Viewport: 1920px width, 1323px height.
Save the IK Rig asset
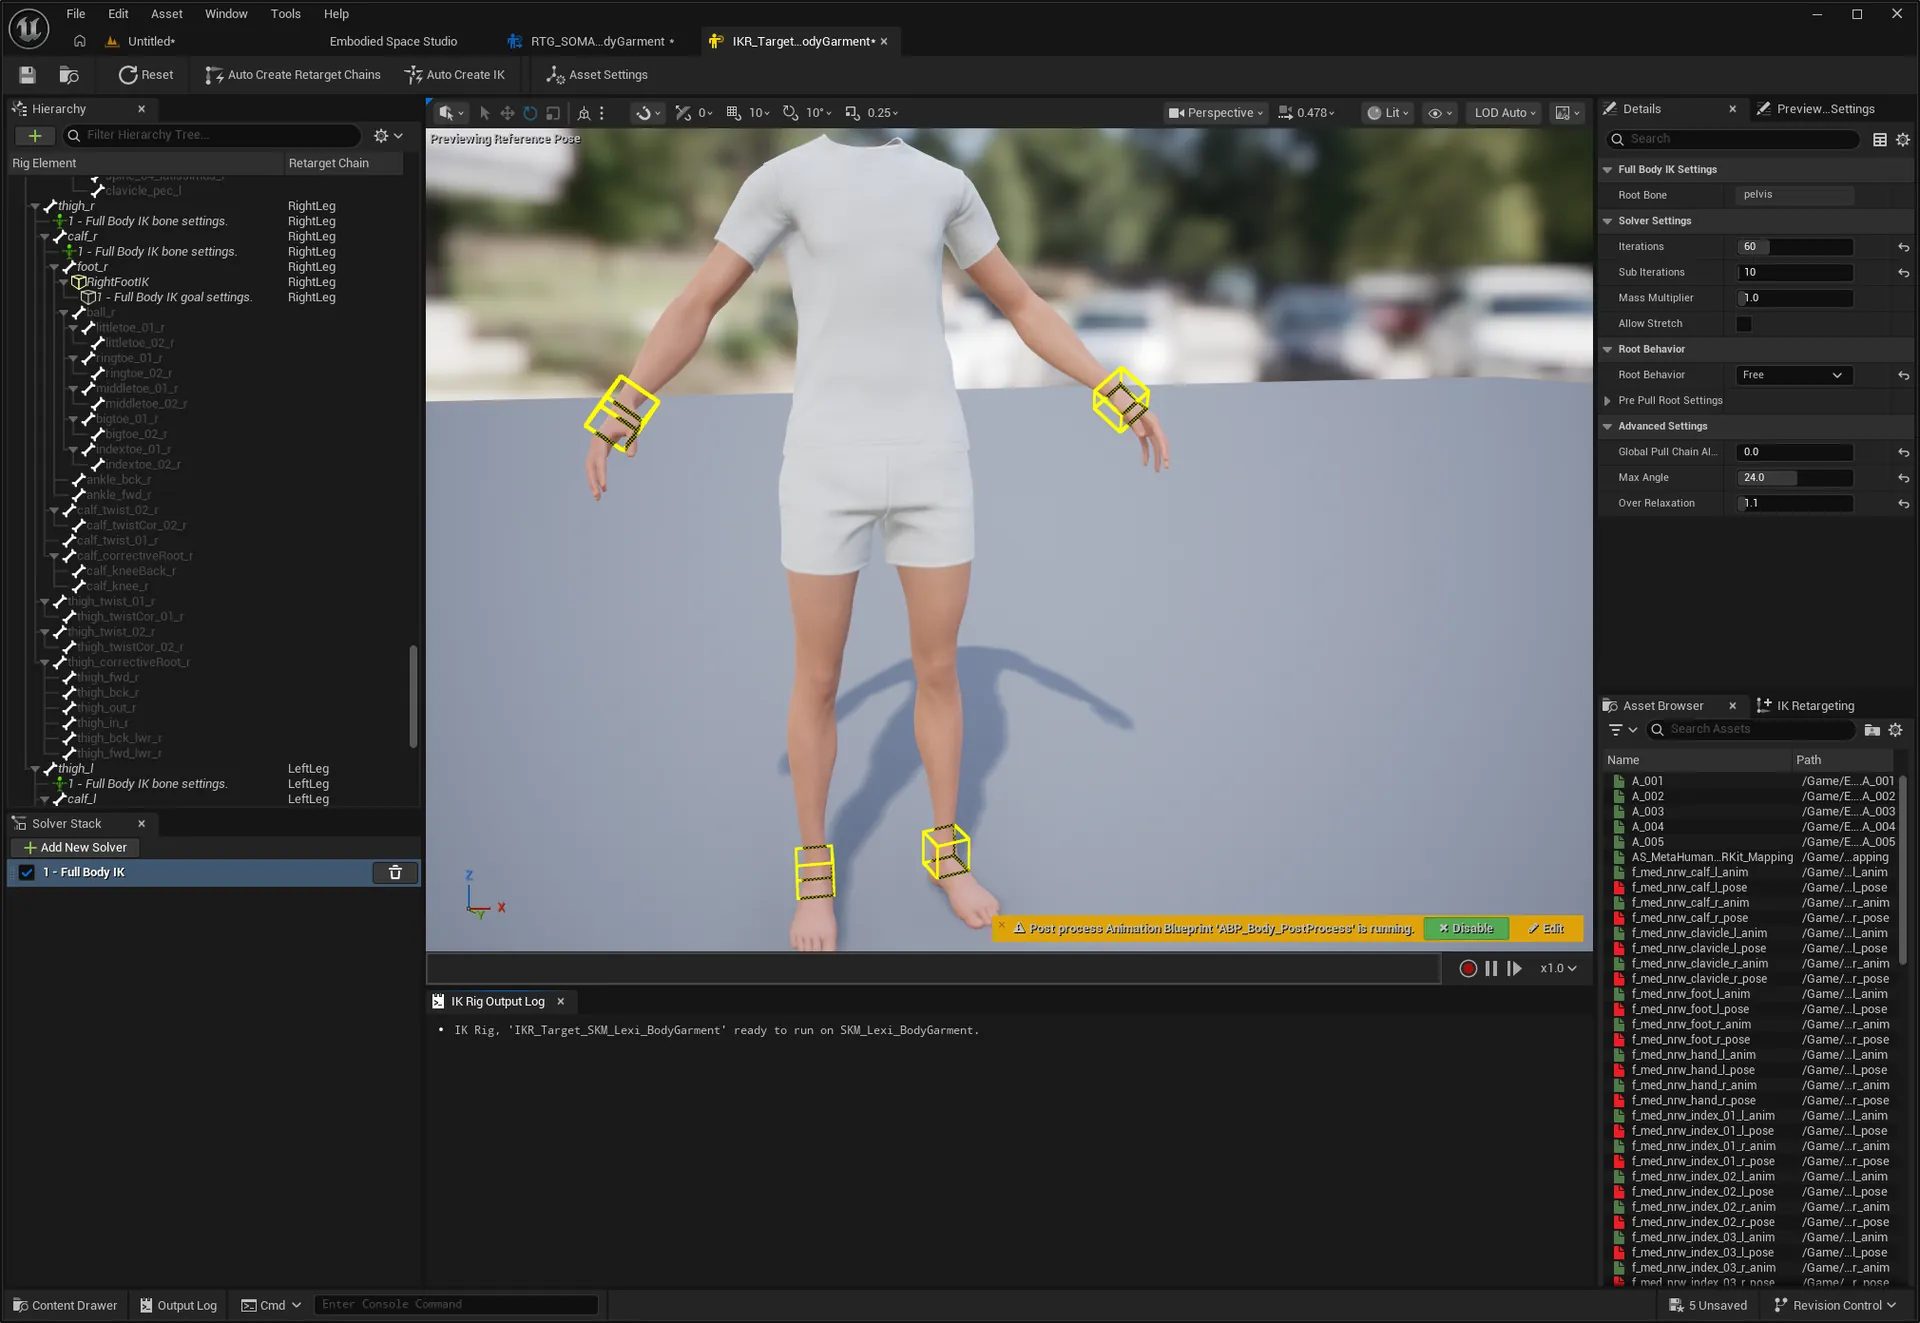tap(27, 75)
